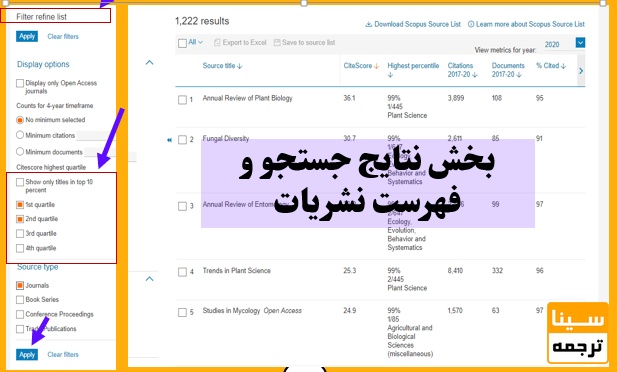
Task: Sort by CiteScore column
Action: (x=361, y=66)
